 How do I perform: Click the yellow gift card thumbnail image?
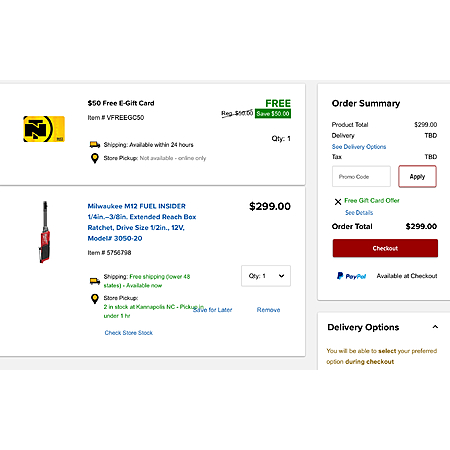click(44, 129)
